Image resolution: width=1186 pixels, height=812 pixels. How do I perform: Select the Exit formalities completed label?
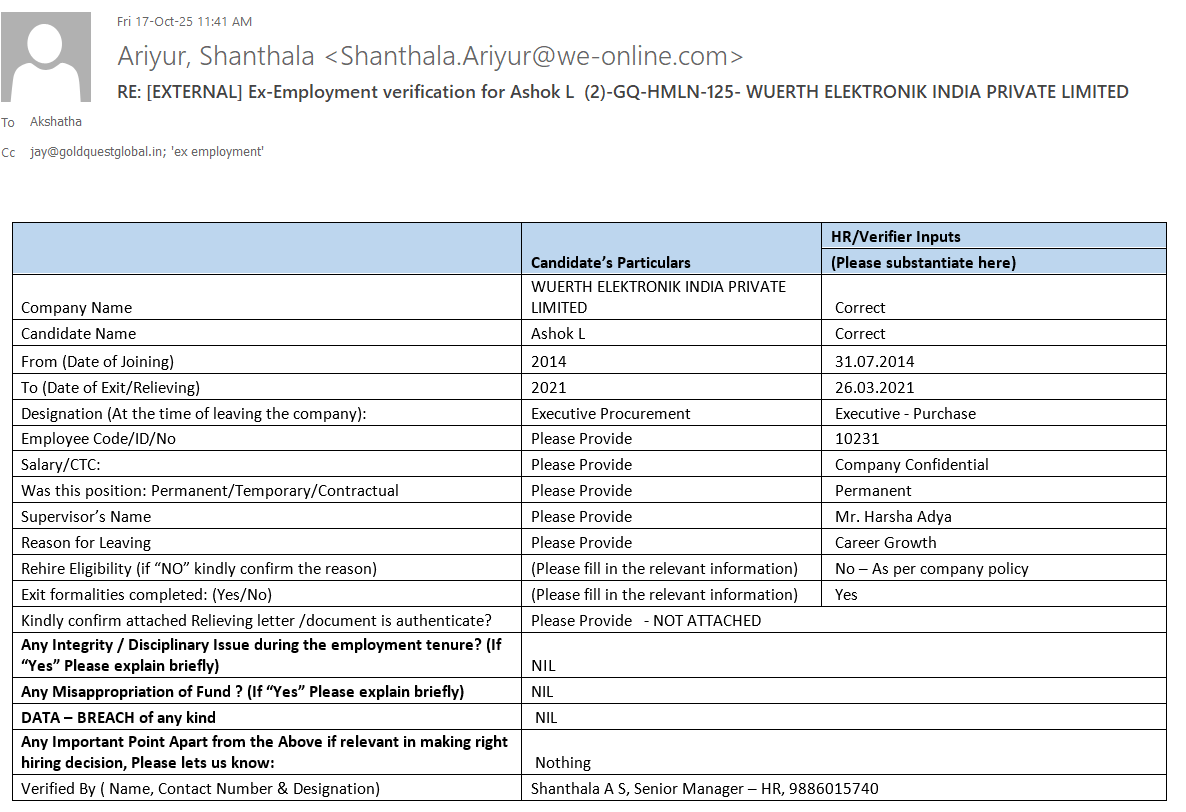[147, 594]
